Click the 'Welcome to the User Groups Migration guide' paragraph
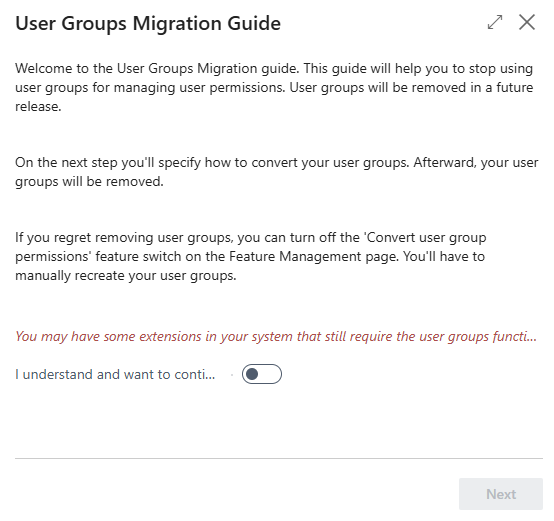Screen dimensions: 554x521 coord(274,87)
